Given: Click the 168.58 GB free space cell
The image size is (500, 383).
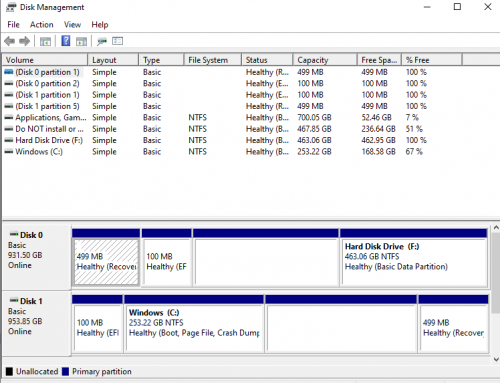Looking at the screenshot, I should tap(379, 152).
